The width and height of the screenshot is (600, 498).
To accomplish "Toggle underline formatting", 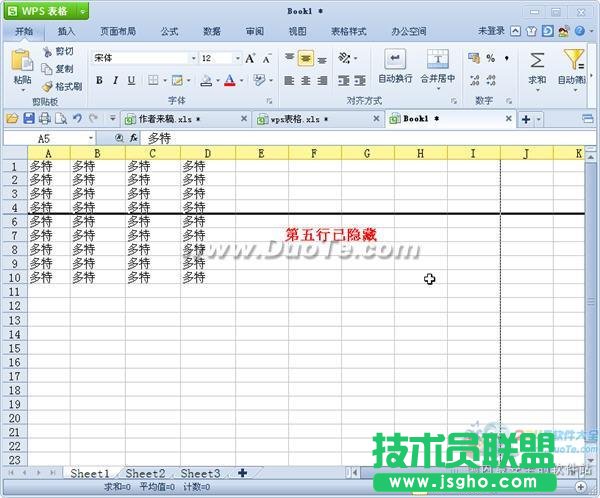I will pyautogui.click(x=131, y=80).
